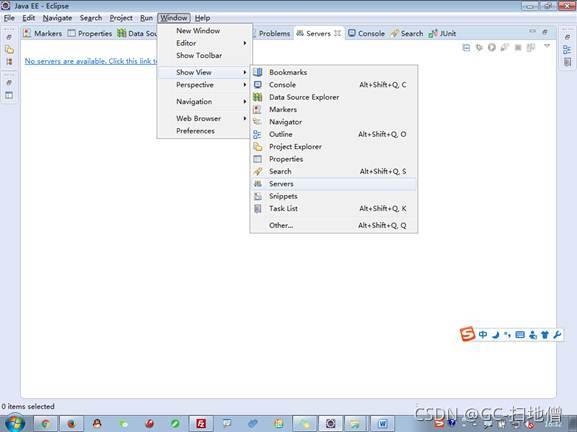The height and width of the screenshot is (432, 577).
Task: Expand the Editor submenu arrow
Action: coord(245,43)
